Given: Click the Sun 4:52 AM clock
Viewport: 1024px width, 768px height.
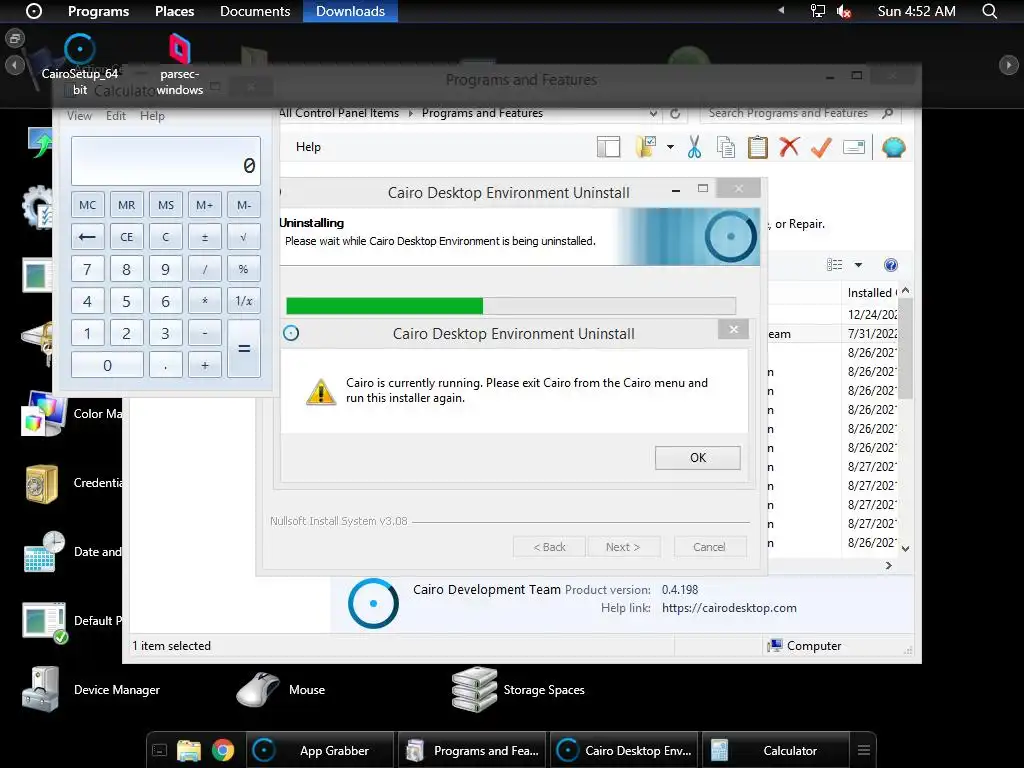Looking at the screenshot, I should (x=916, y=11).
